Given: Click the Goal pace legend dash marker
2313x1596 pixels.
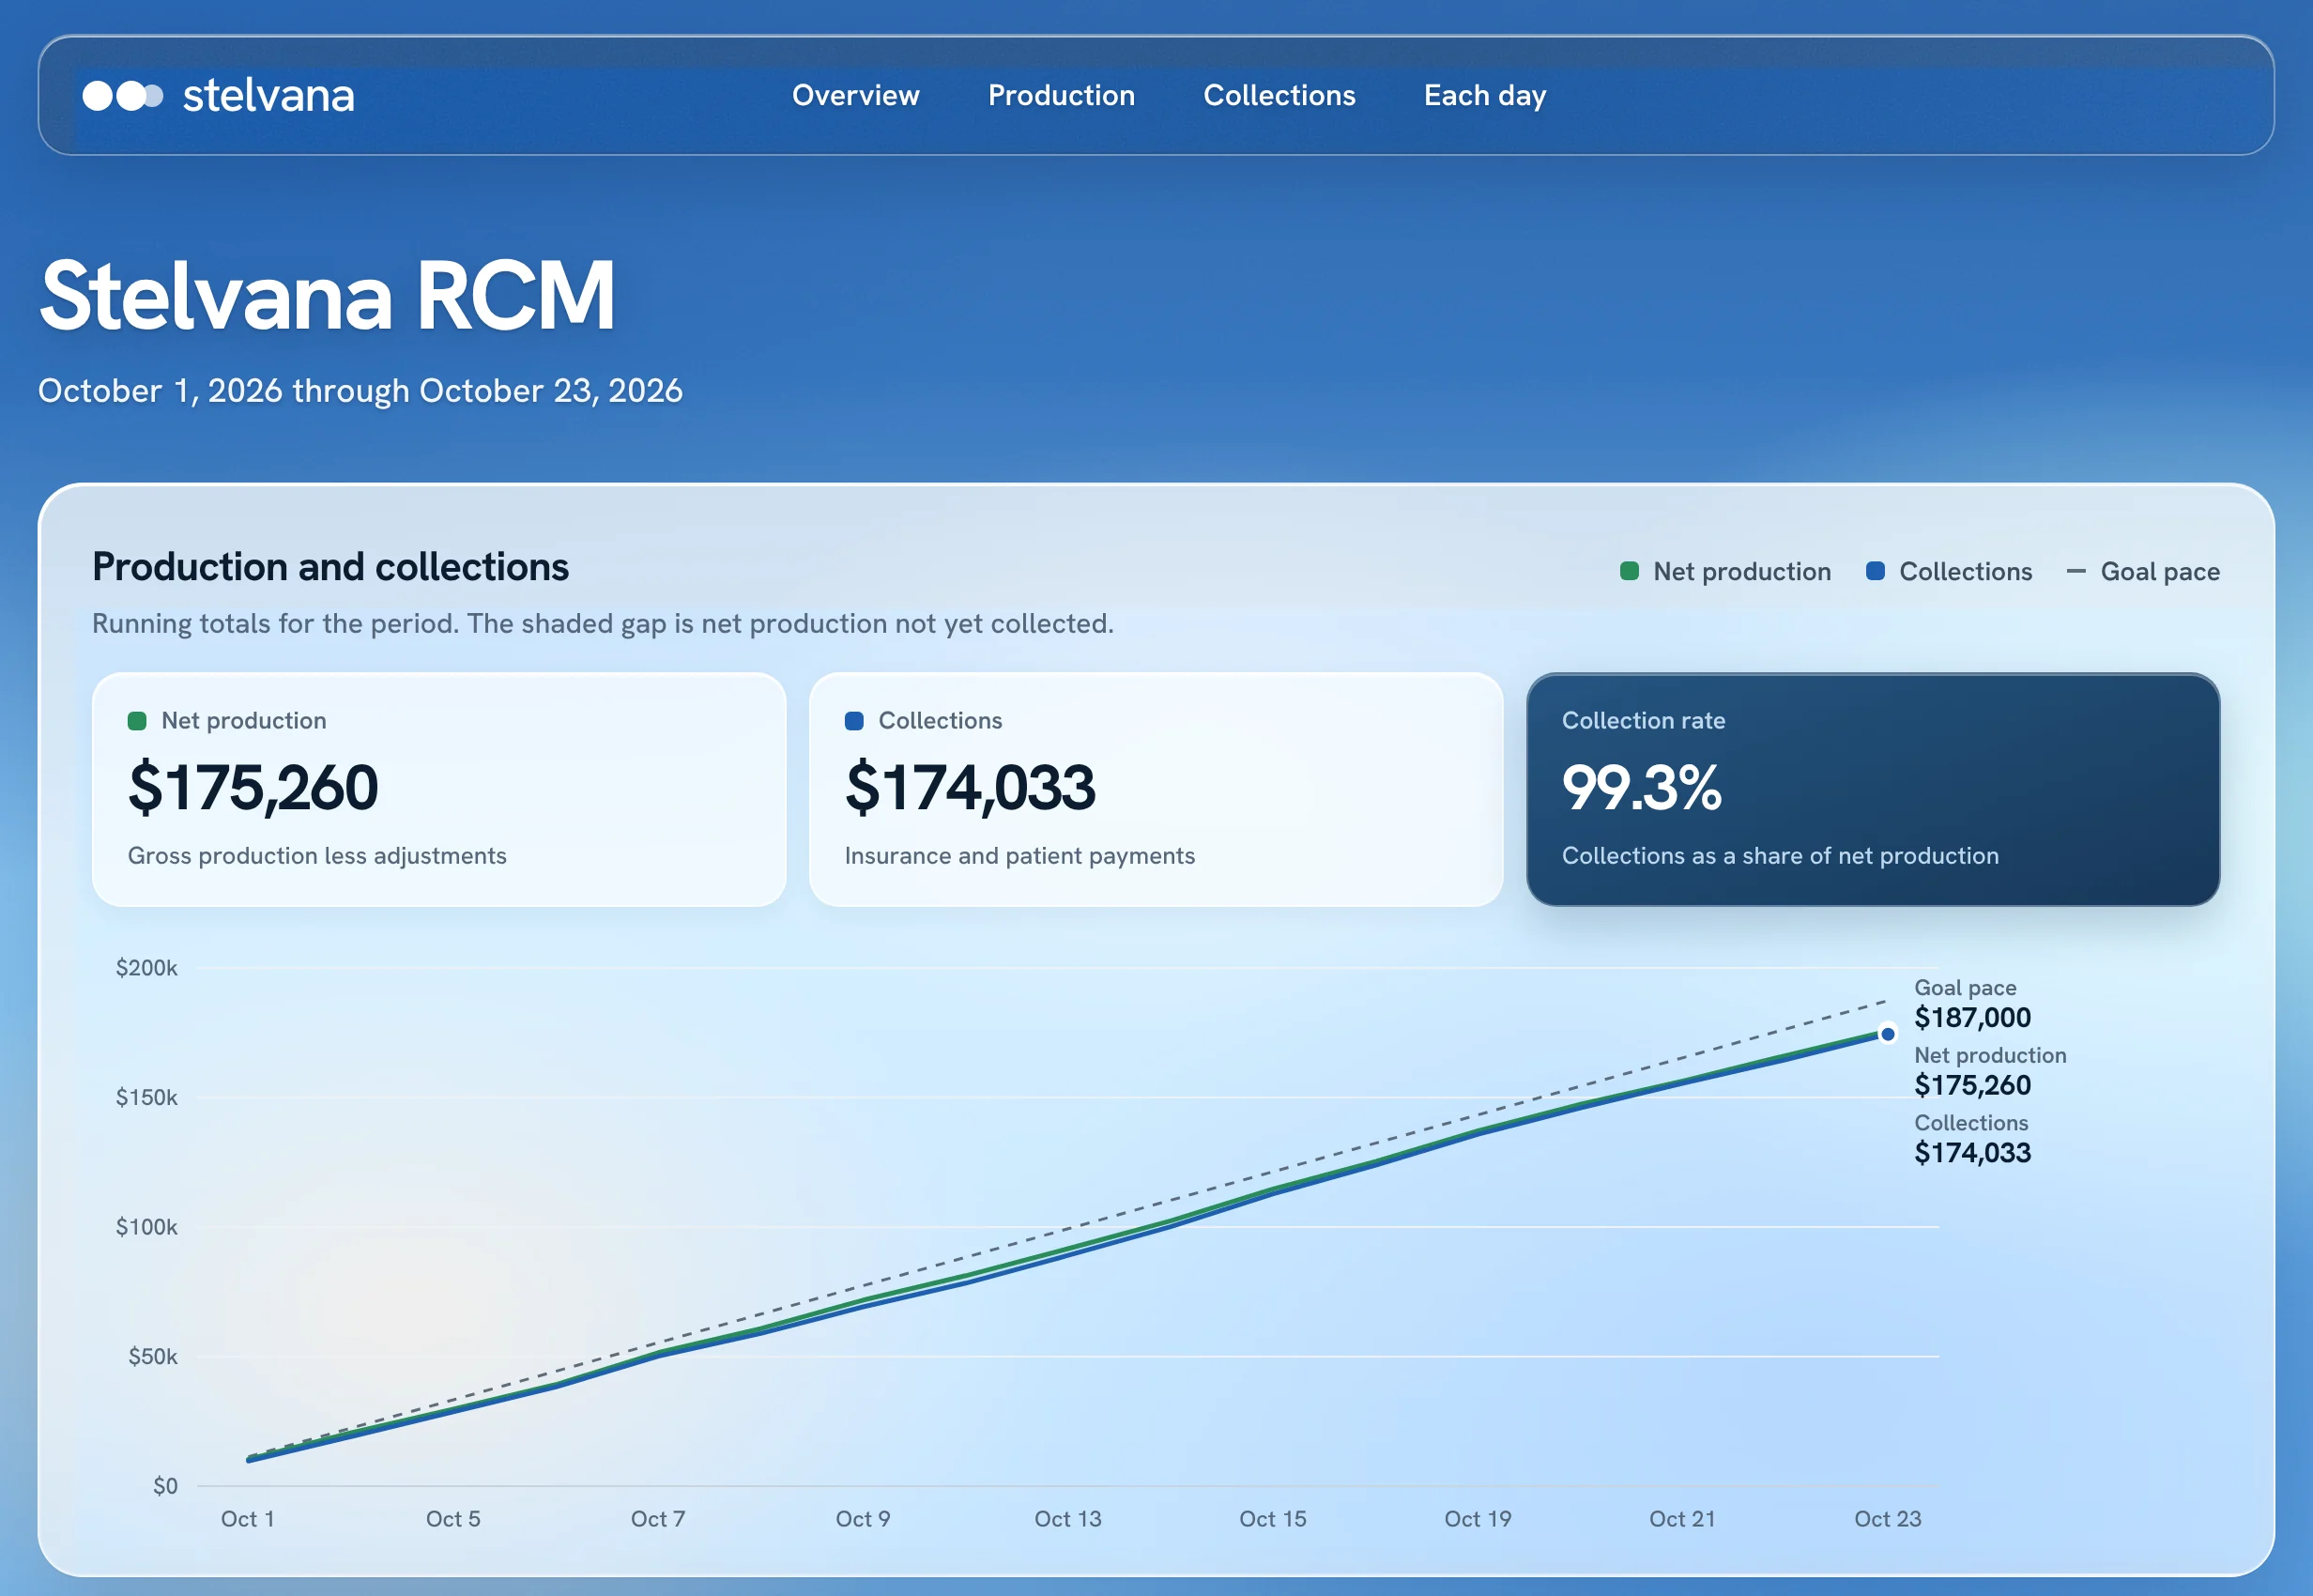Looking at the screenshot, I should (2076, 571).
